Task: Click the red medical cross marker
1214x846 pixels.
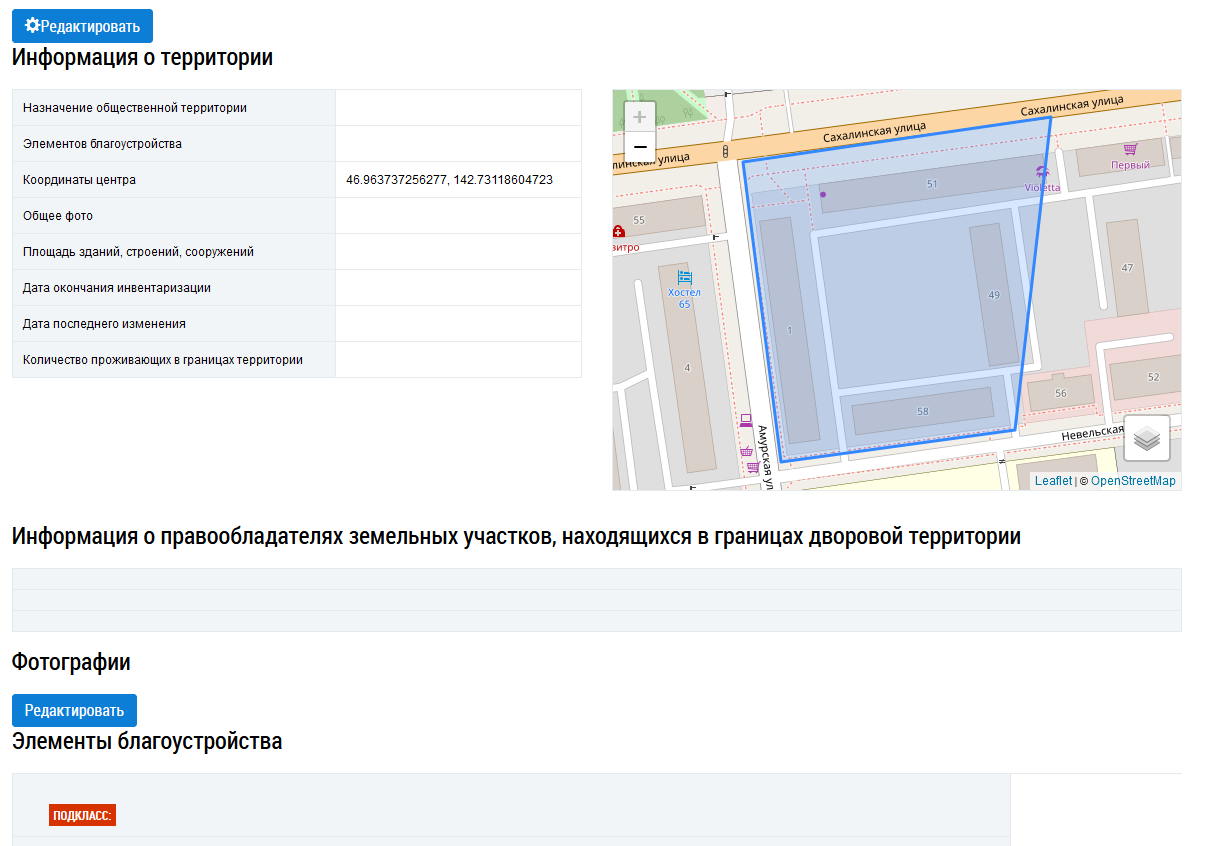Action: pos(618,231)
